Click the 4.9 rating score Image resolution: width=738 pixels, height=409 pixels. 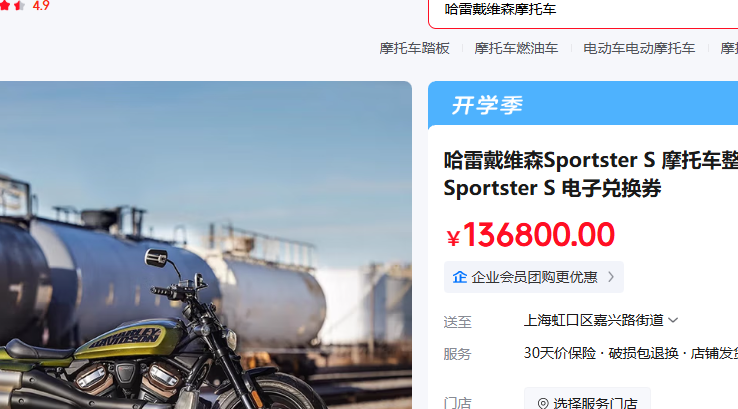[x=41, y=6]
